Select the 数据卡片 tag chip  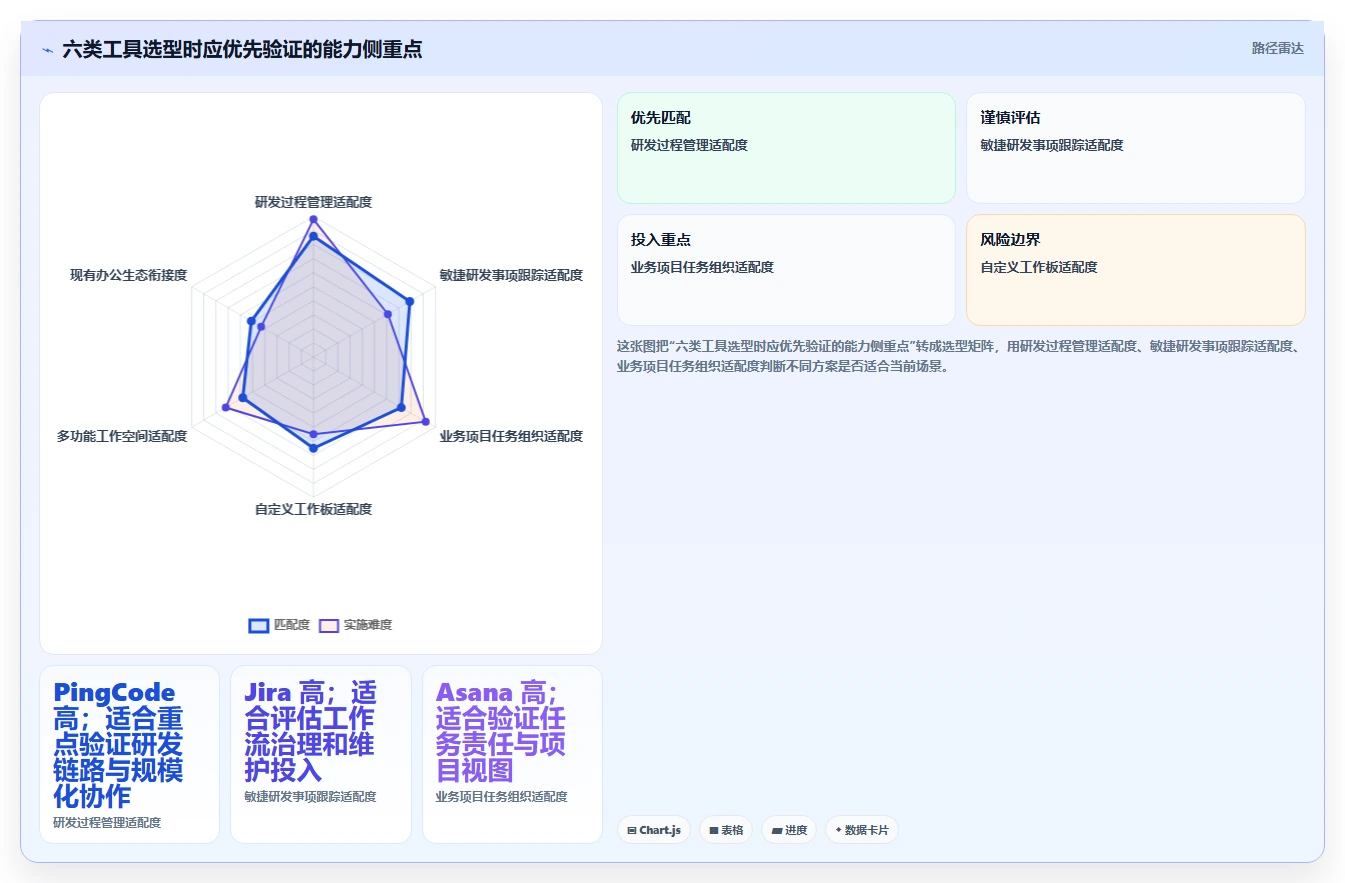[861, 830]
